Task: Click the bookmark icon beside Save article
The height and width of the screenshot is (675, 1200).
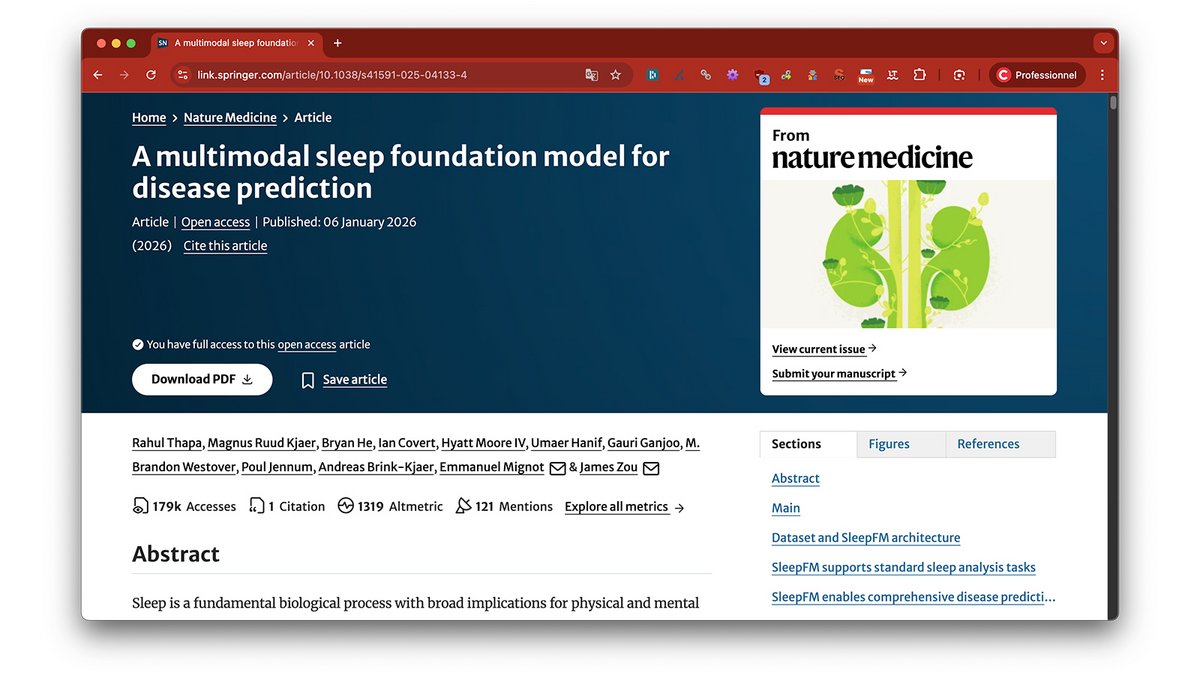Action: 308,380
